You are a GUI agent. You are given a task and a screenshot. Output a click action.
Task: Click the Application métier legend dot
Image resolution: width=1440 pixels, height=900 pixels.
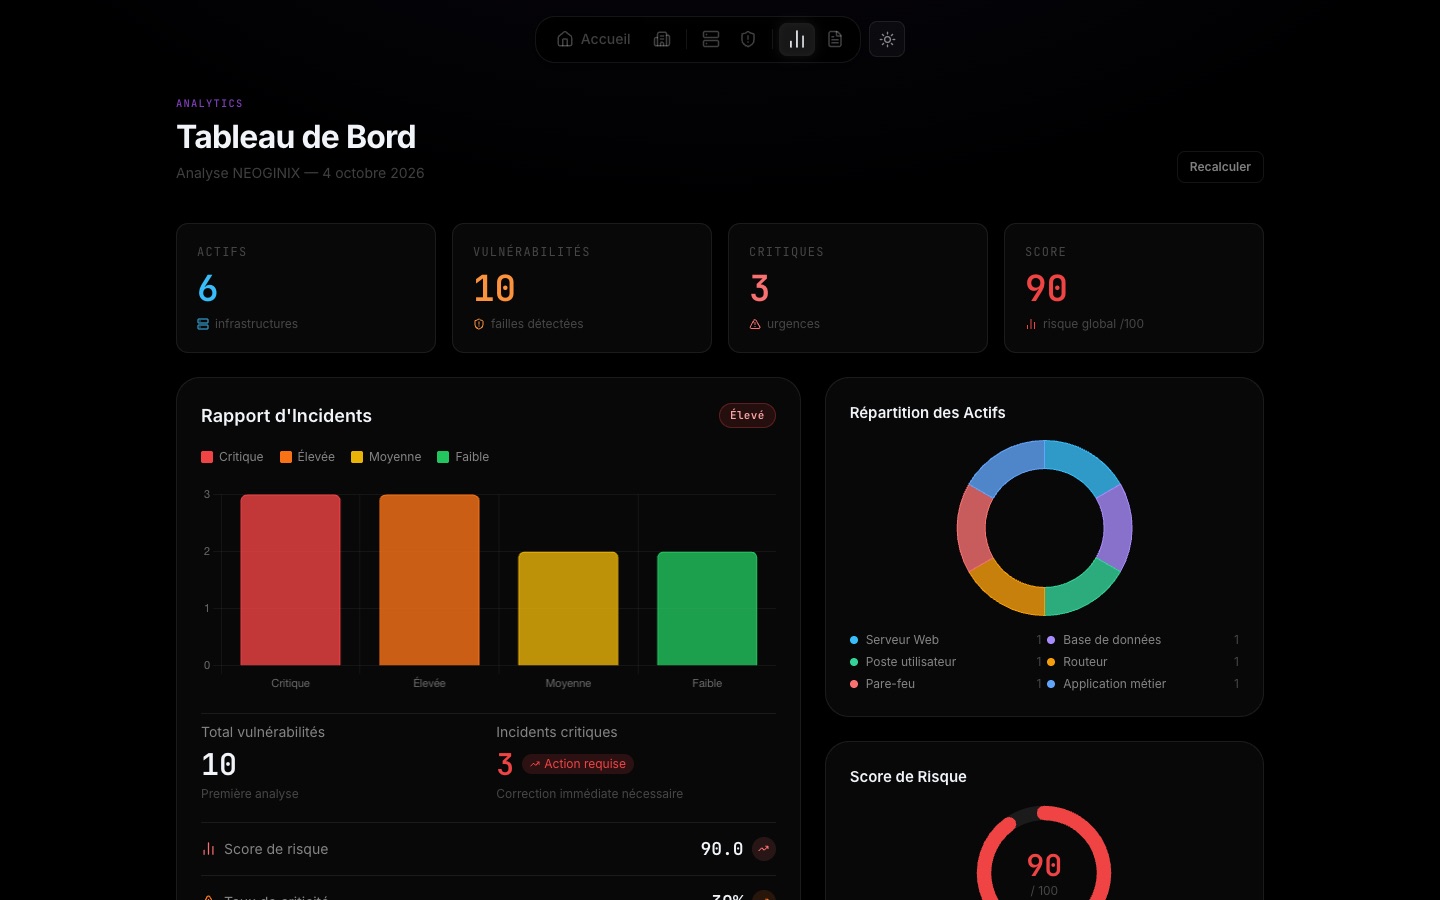coord(1051,684)
